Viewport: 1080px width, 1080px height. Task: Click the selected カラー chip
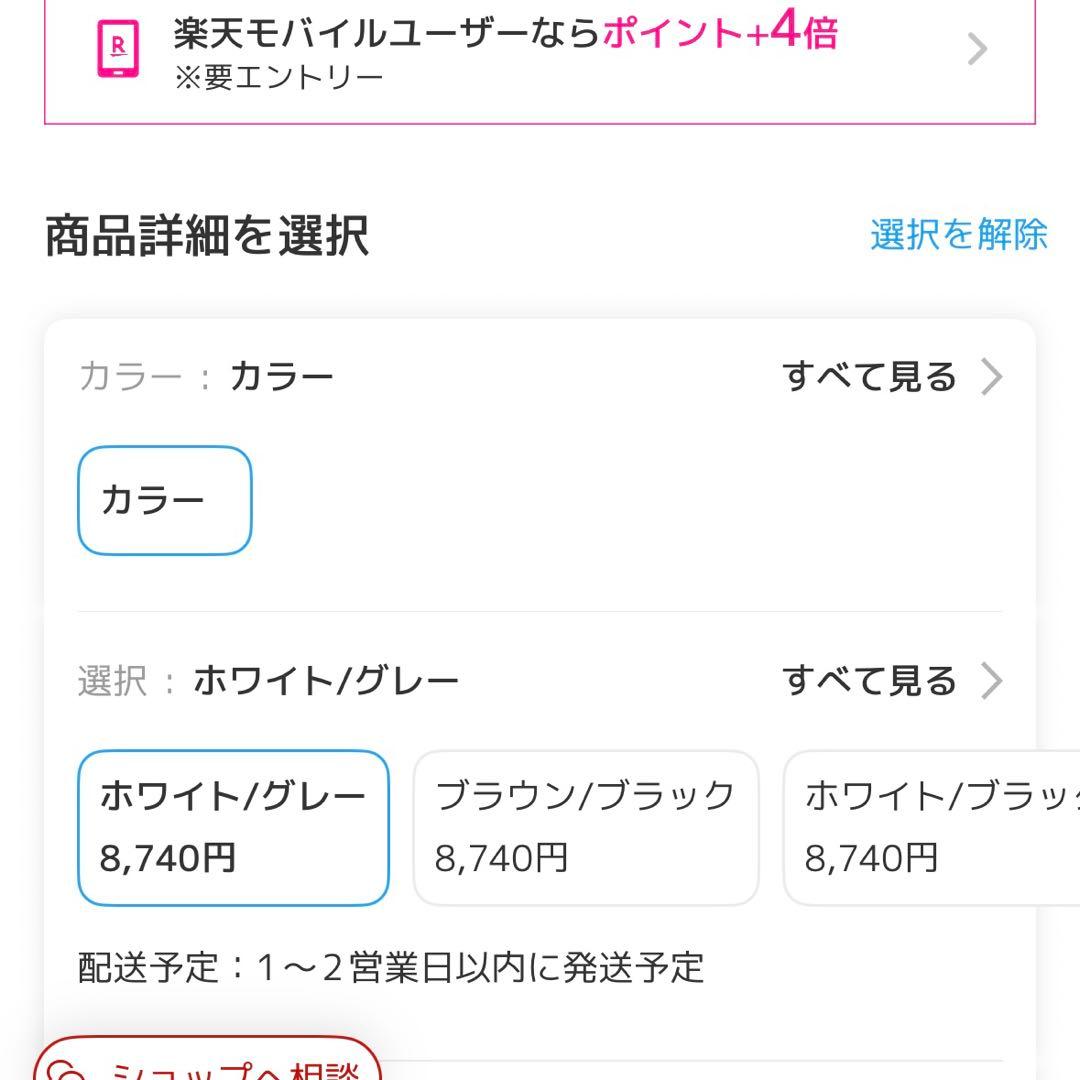(163, 499)
